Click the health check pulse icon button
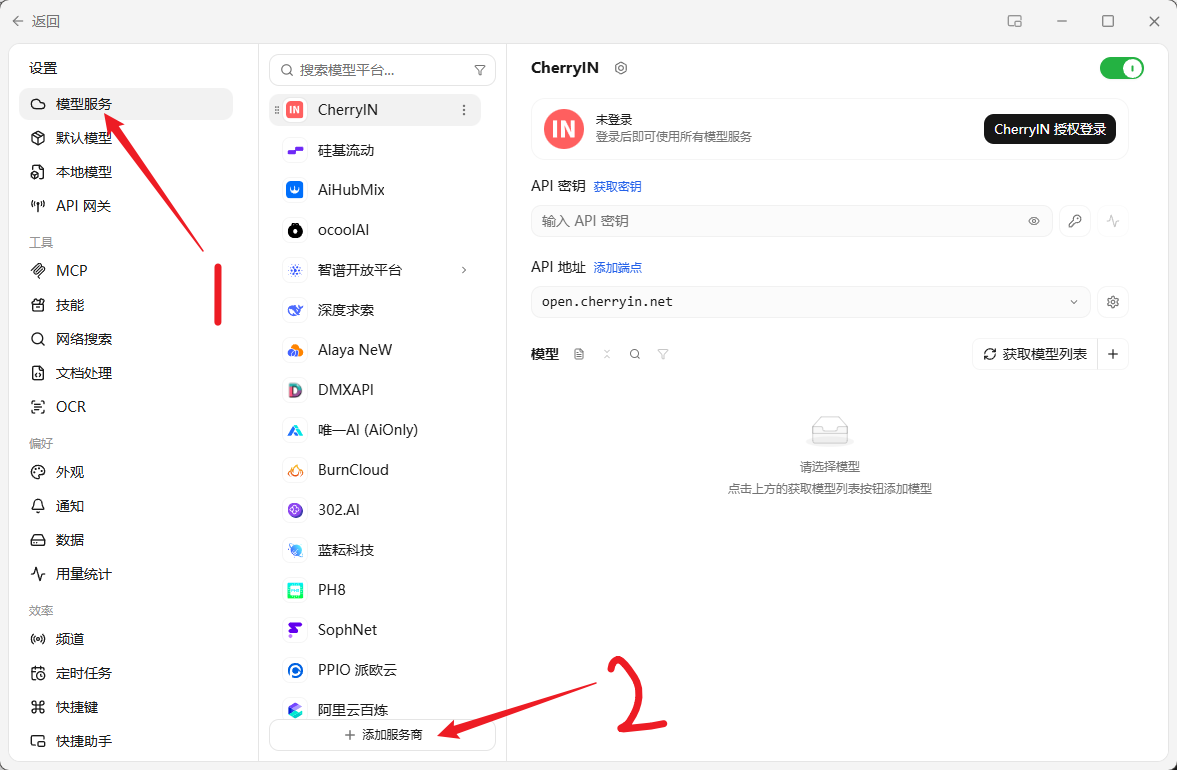This screenshot has height=770, width=1177. [1112, 221]
